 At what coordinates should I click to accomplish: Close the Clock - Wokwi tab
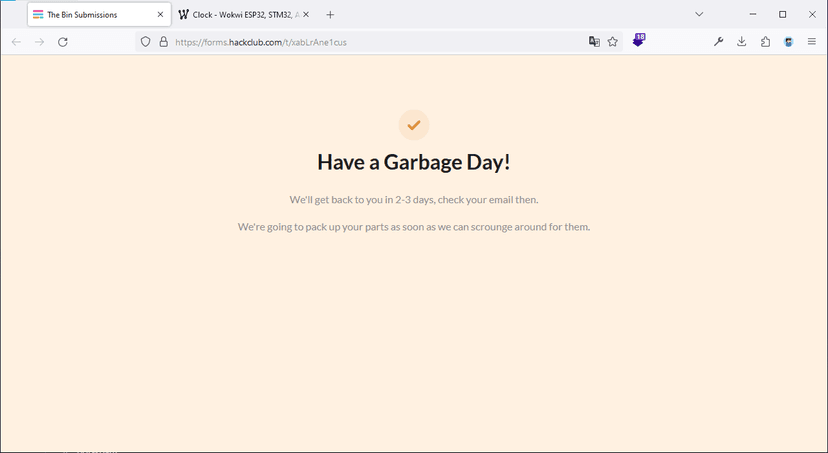(307, 15)
